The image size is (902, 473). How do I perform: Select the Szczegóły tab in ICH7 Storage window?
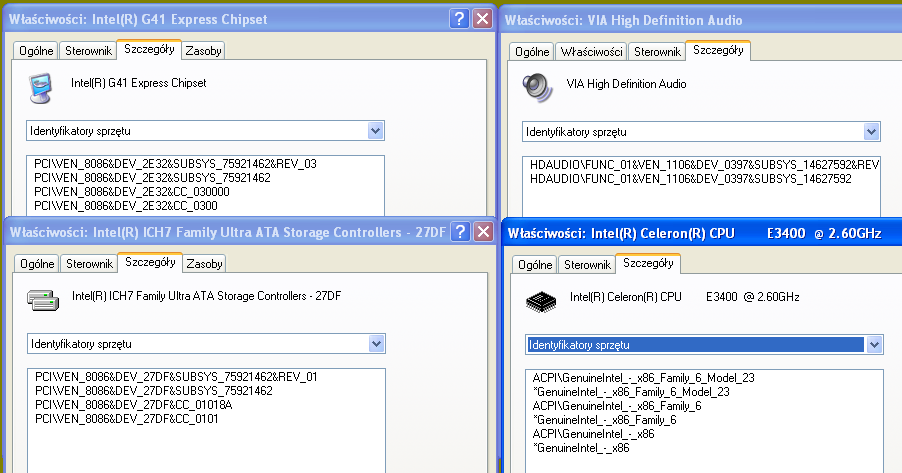tap(150, 262)
